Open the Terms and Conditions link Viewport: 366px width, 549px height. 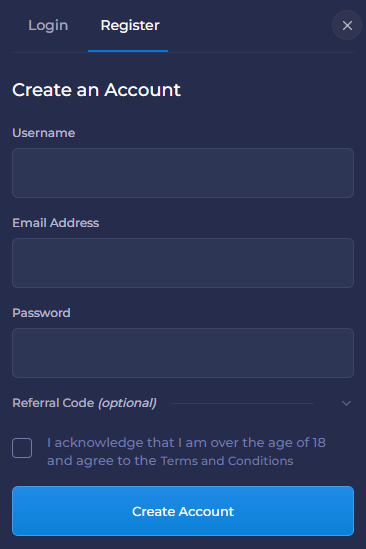pos(227,461)
